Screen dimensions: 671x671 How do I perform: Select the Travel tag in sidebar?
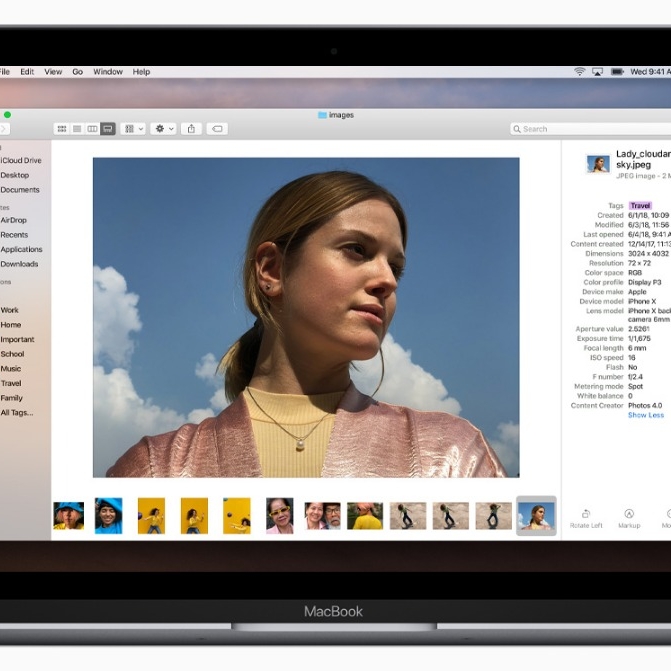11,383
